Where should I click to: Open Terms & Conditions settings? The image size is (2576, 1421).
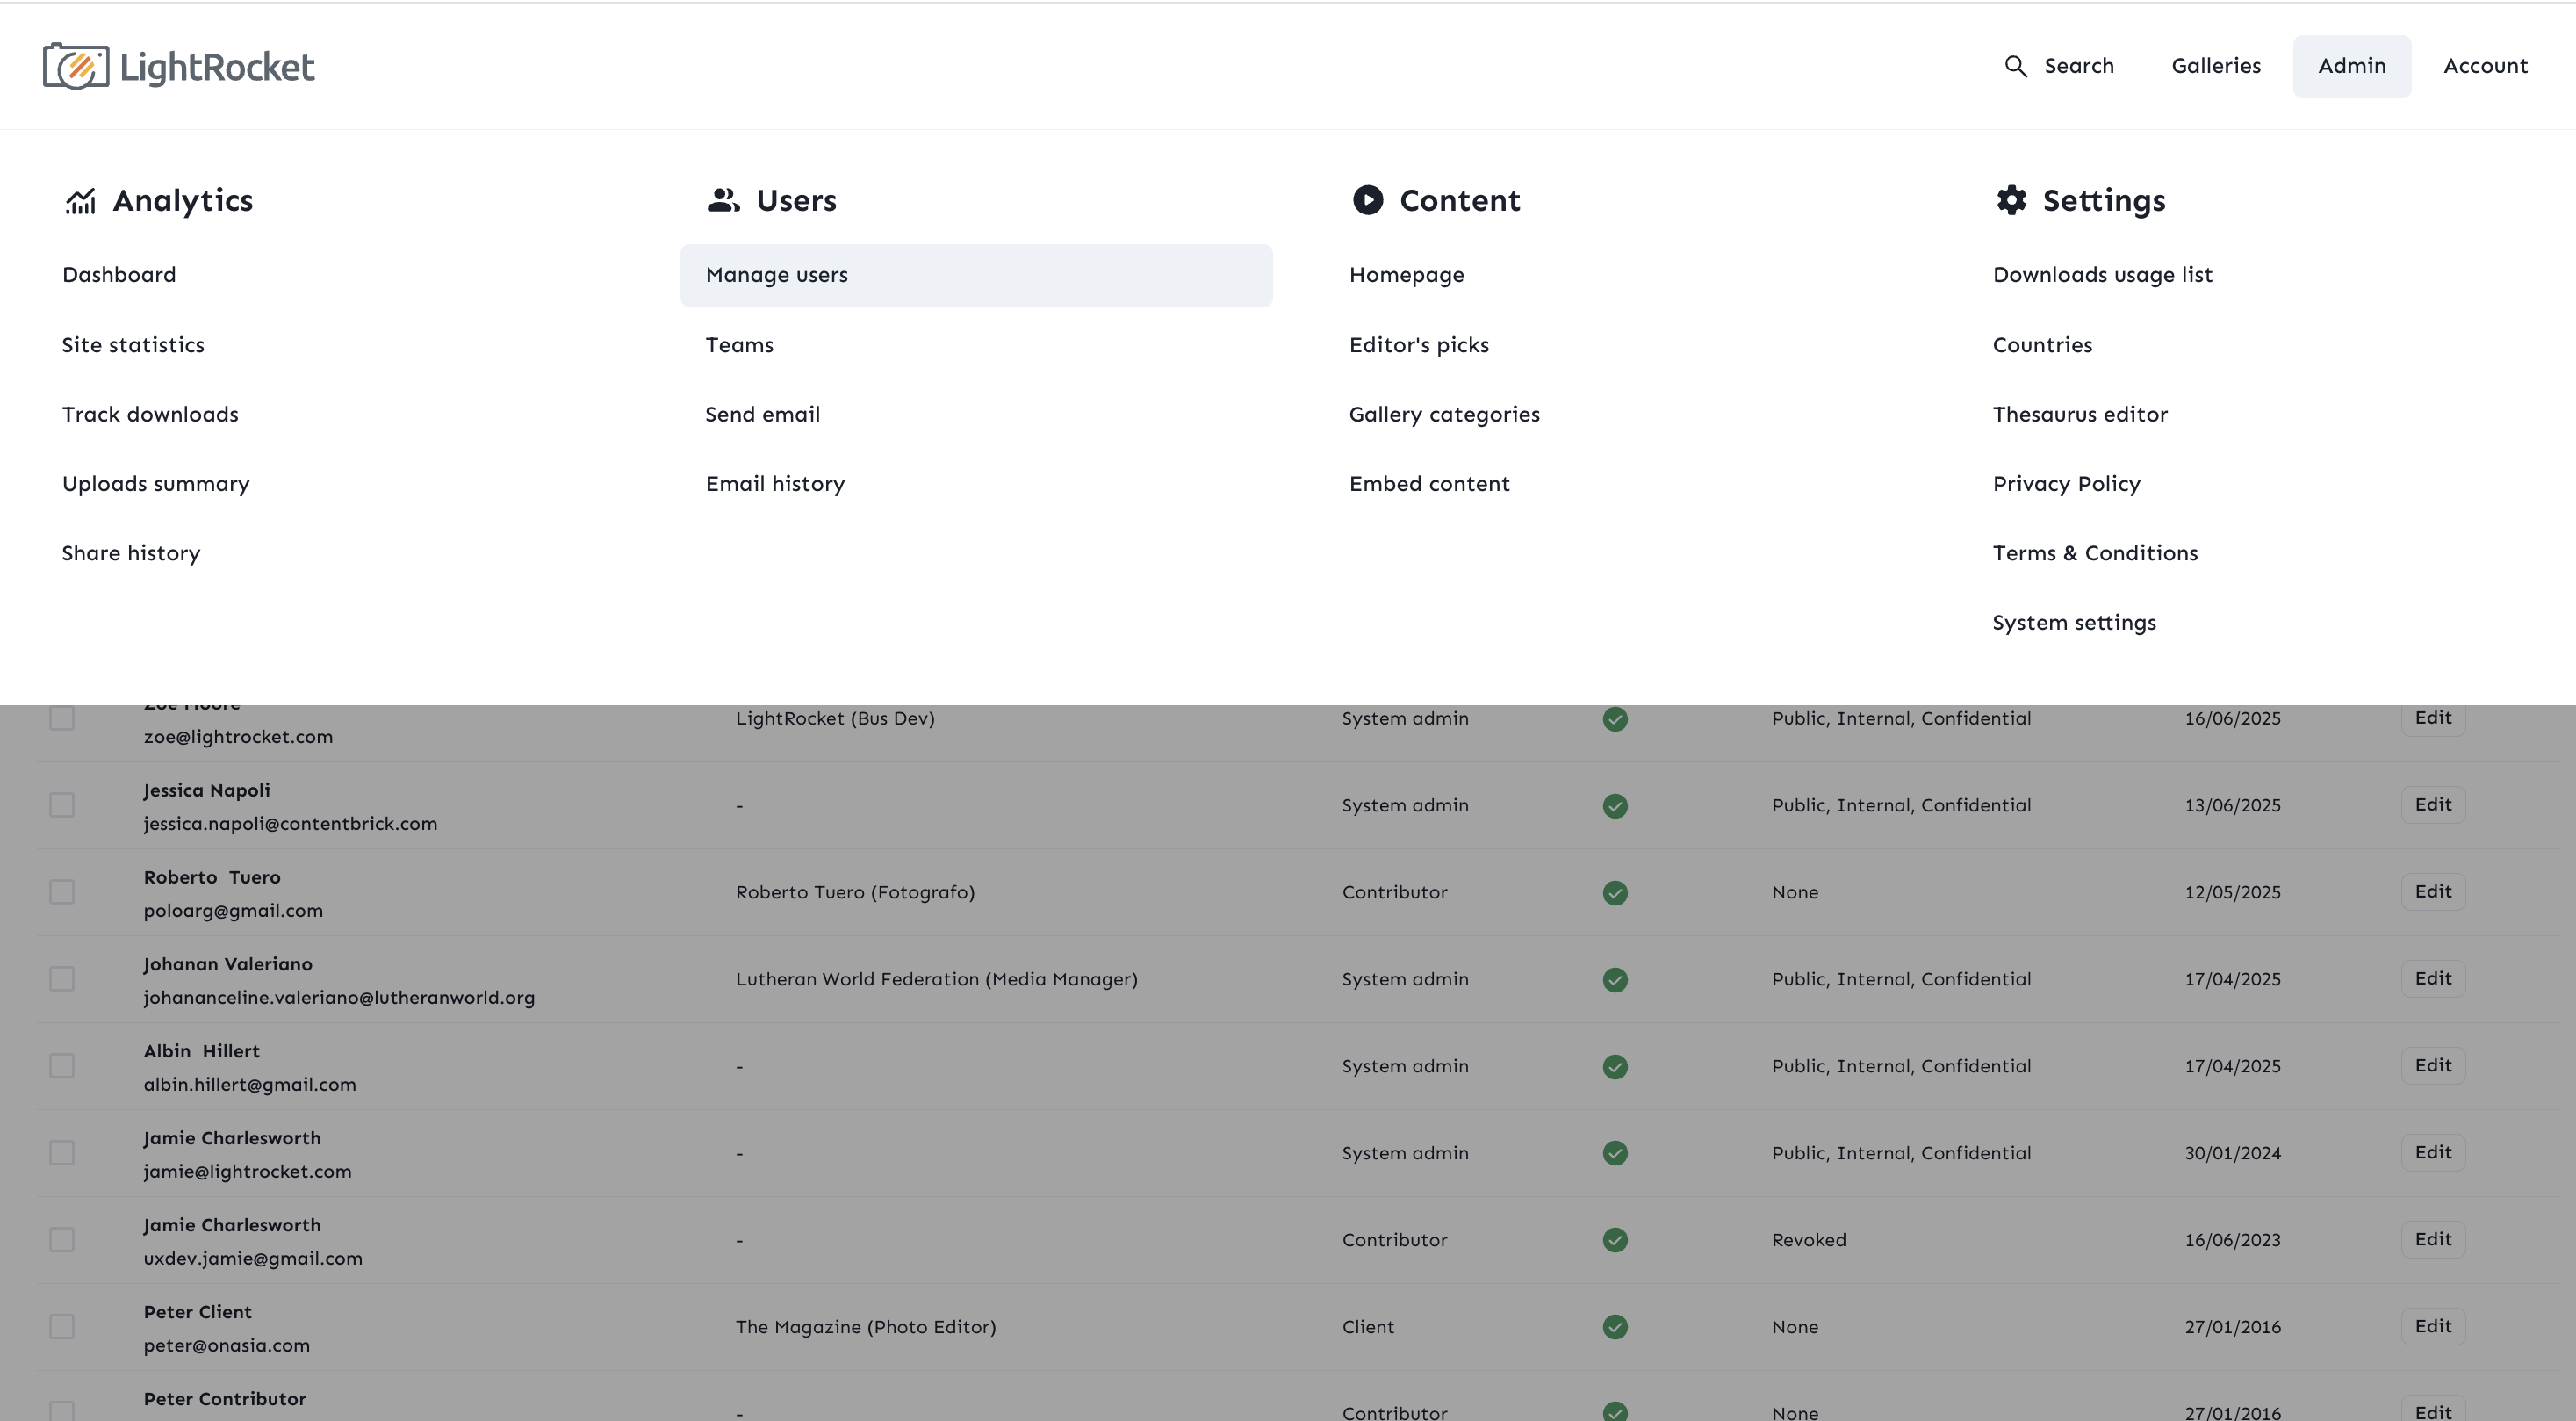pyautogui.click(x=2095, y=553)
